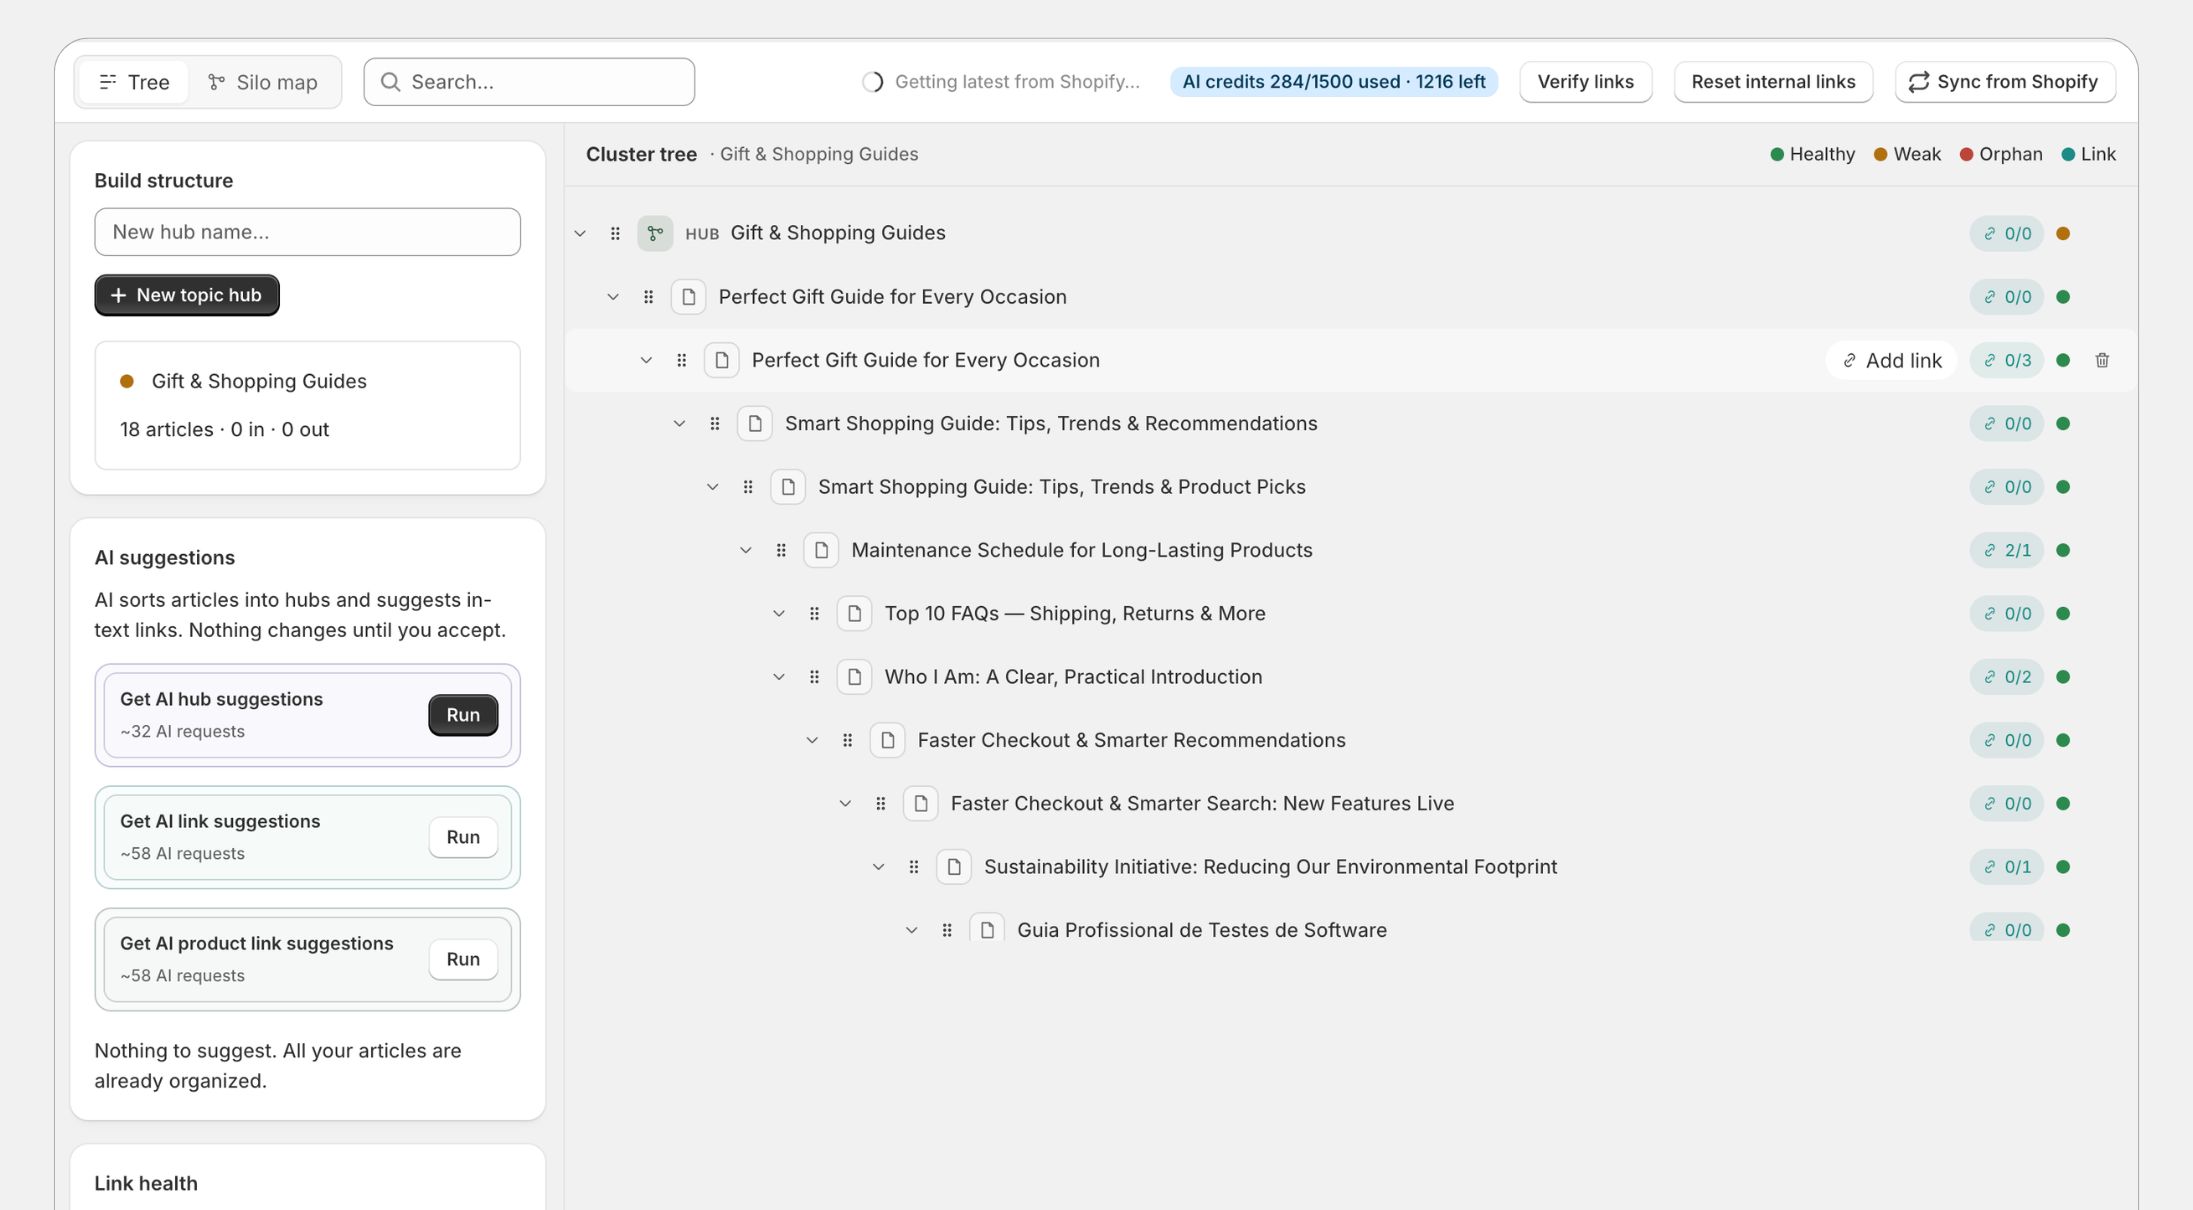Viewport: 2193px width, 1210px height.
Task: Click document icon of Smart Shopping Guide Product Picks
Action: [788, 487]
